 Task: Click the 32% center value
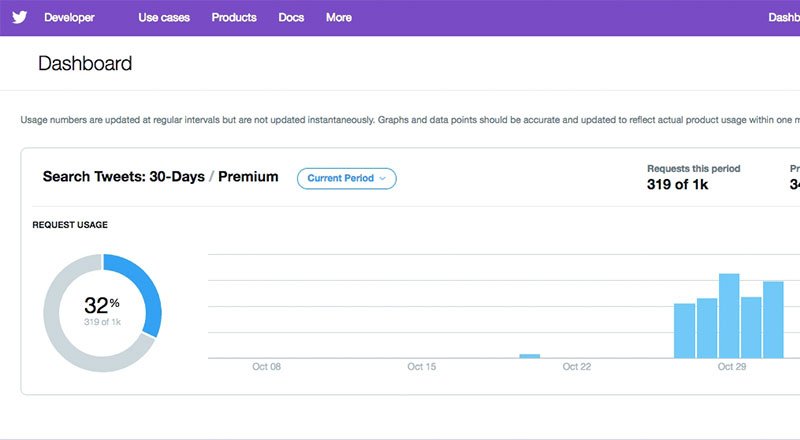point(102,305)
